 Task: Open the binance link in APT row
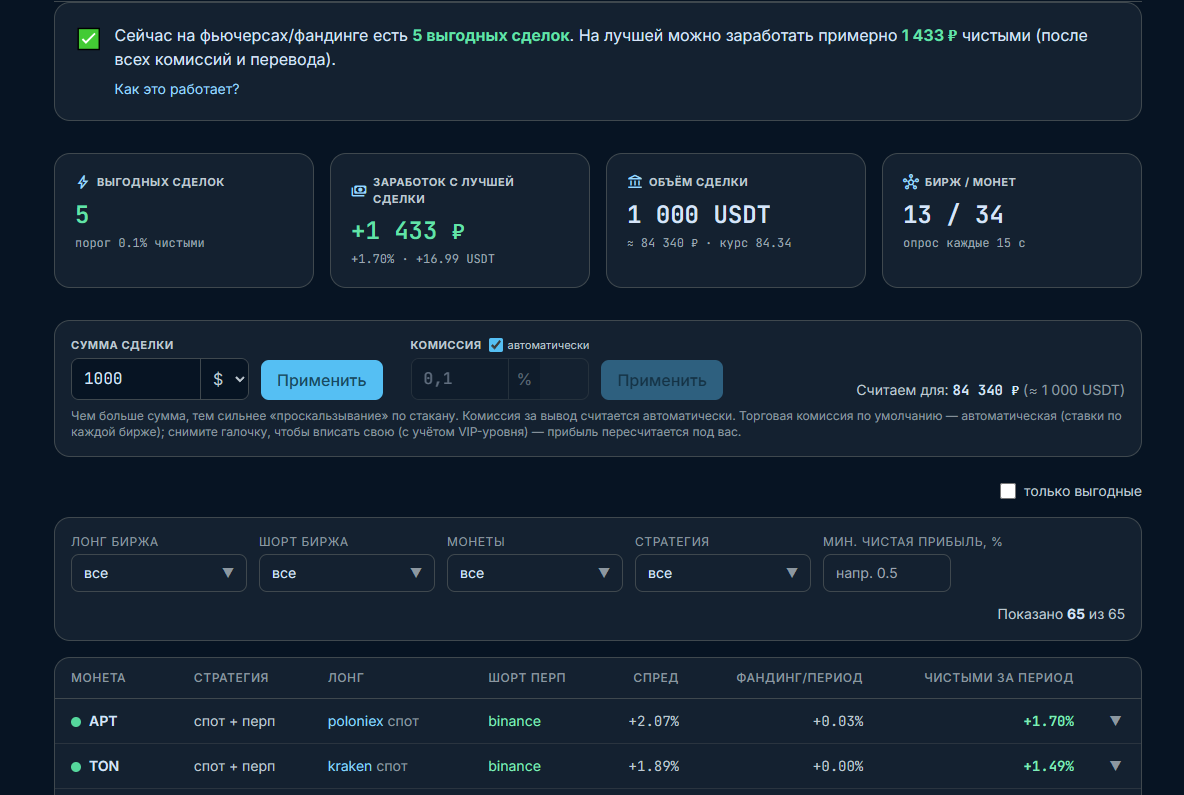514,721
